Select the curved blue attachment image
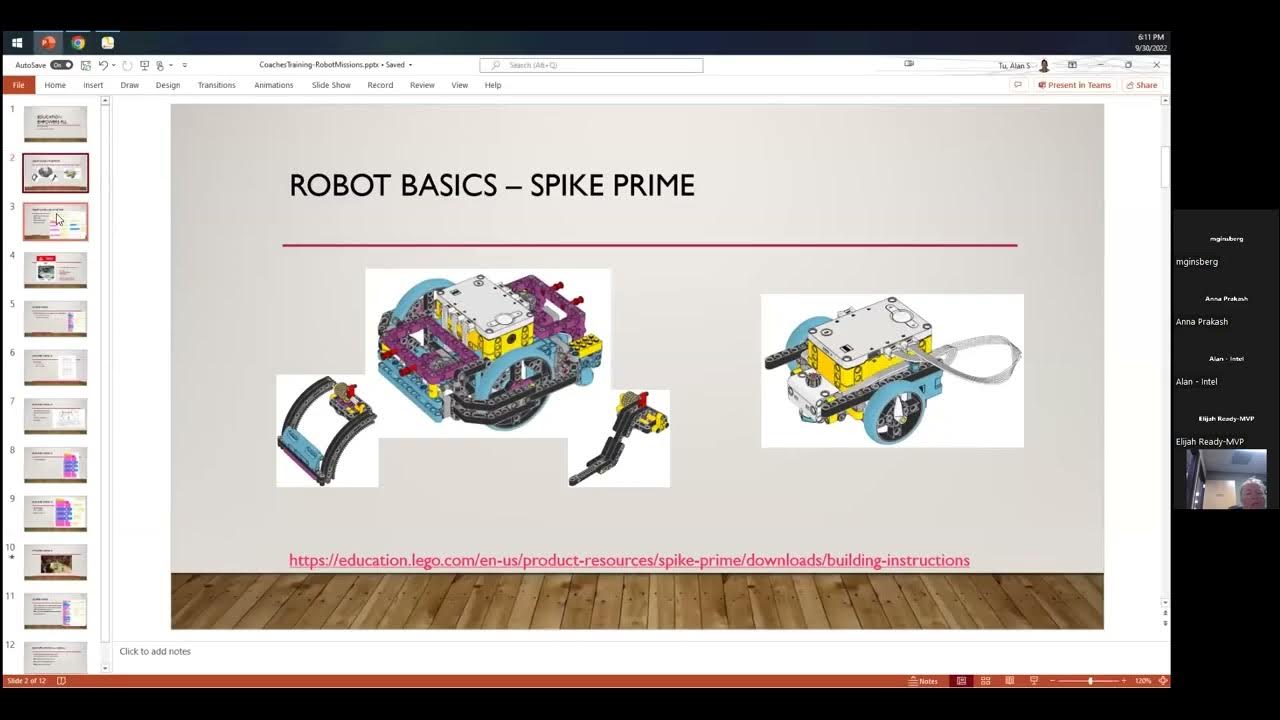1280x720 pixels. click(x=327, y=431)
